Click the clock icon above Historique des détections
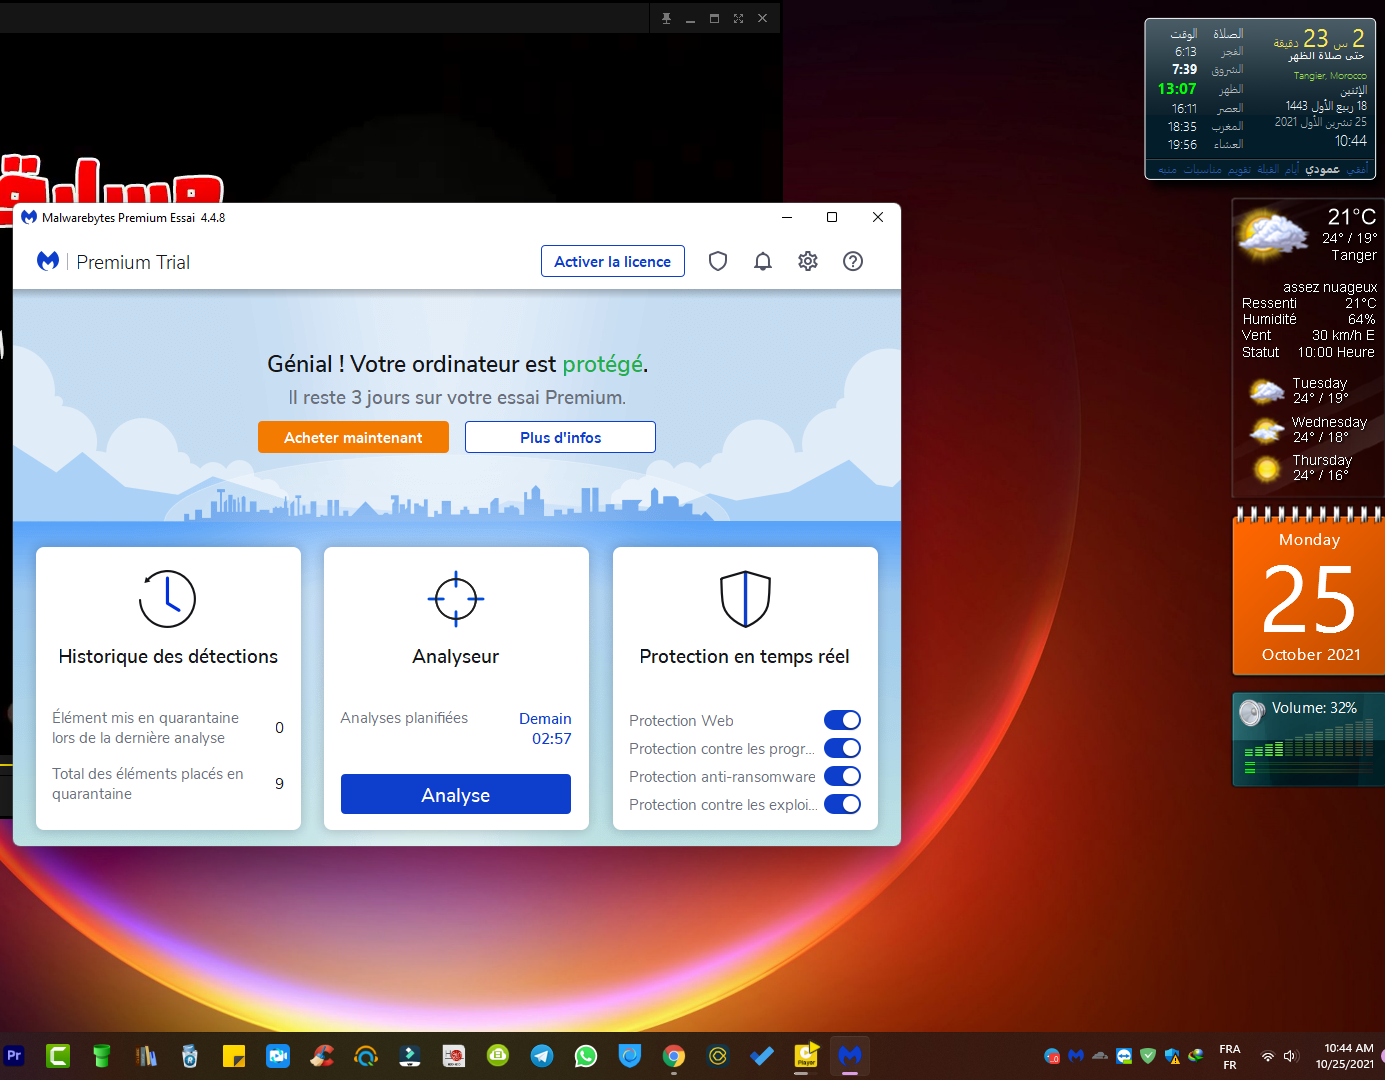The width and height of the screenshot is (1385, 1080). coord(167,599)
